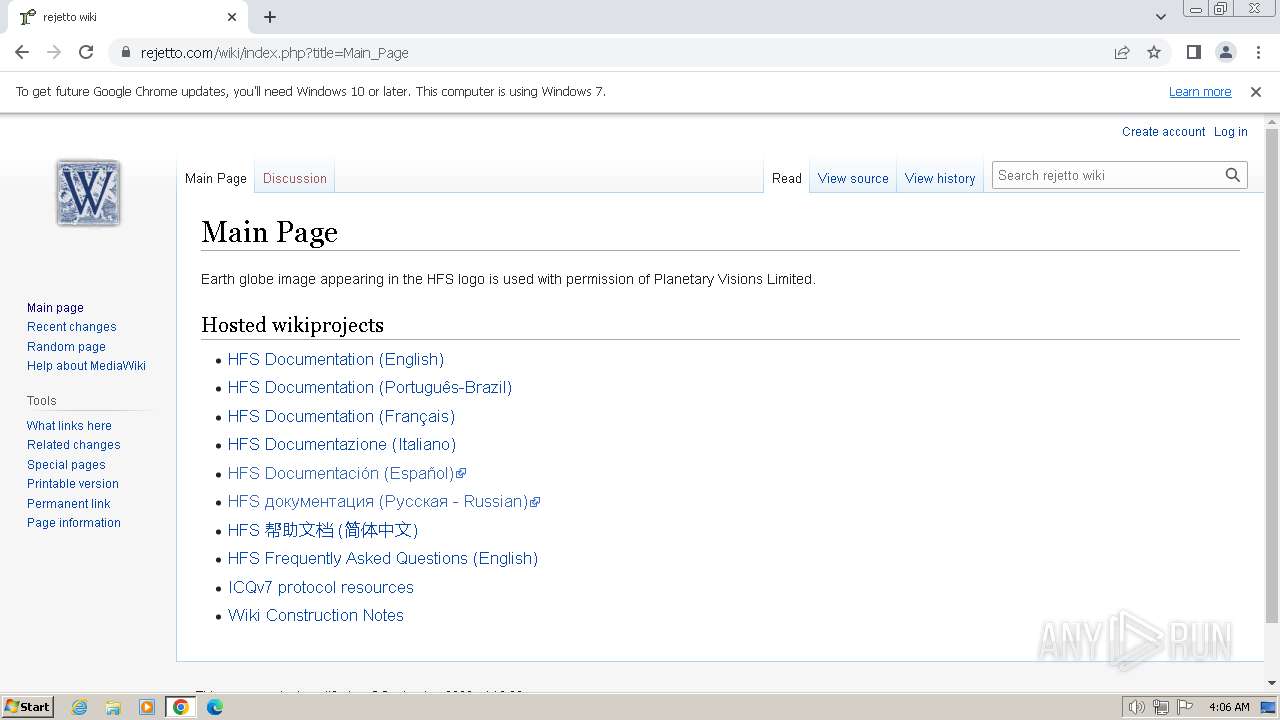Open Related changes tool
This screenshot has height=720, width=1280.
point(74,445)
